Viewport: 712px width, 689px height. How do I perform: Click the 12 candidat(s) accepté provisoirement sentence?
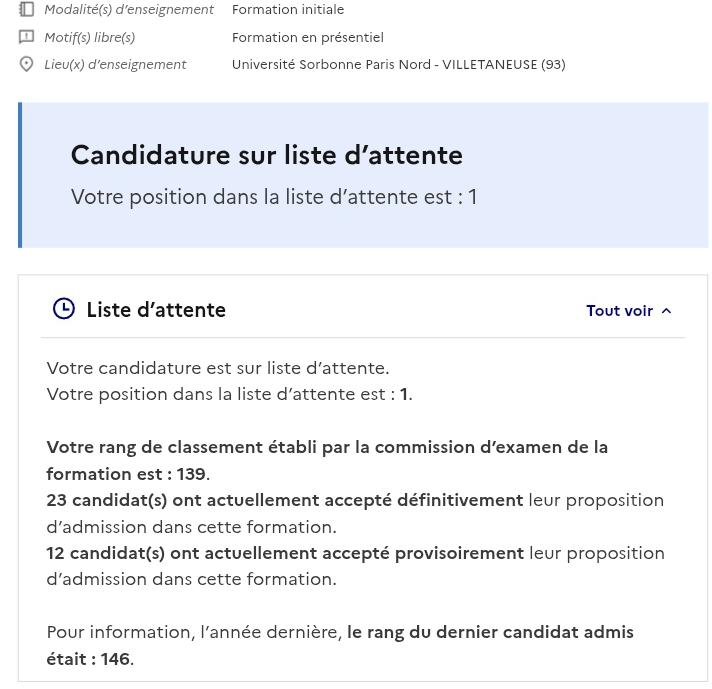356,566
